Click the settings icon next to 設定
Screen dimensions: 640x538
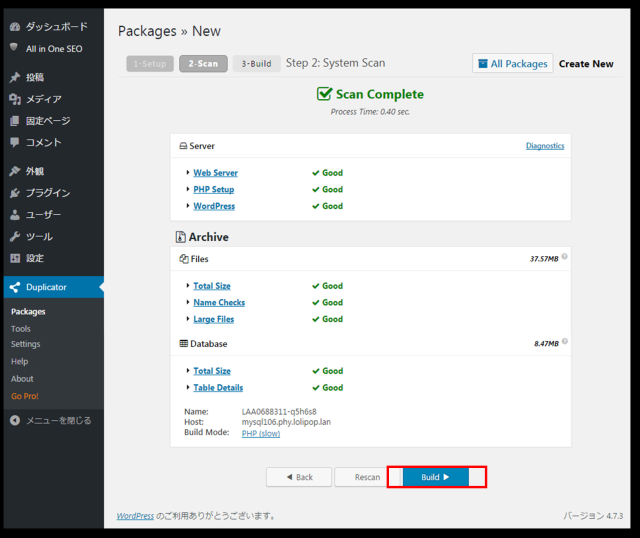[15, 258]
